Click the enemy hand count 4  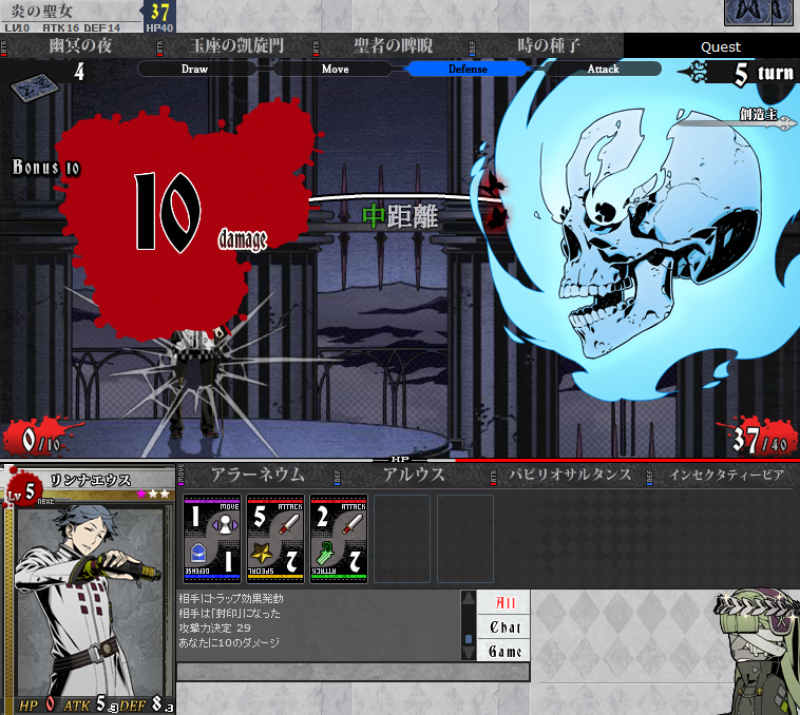click(79, 71)
